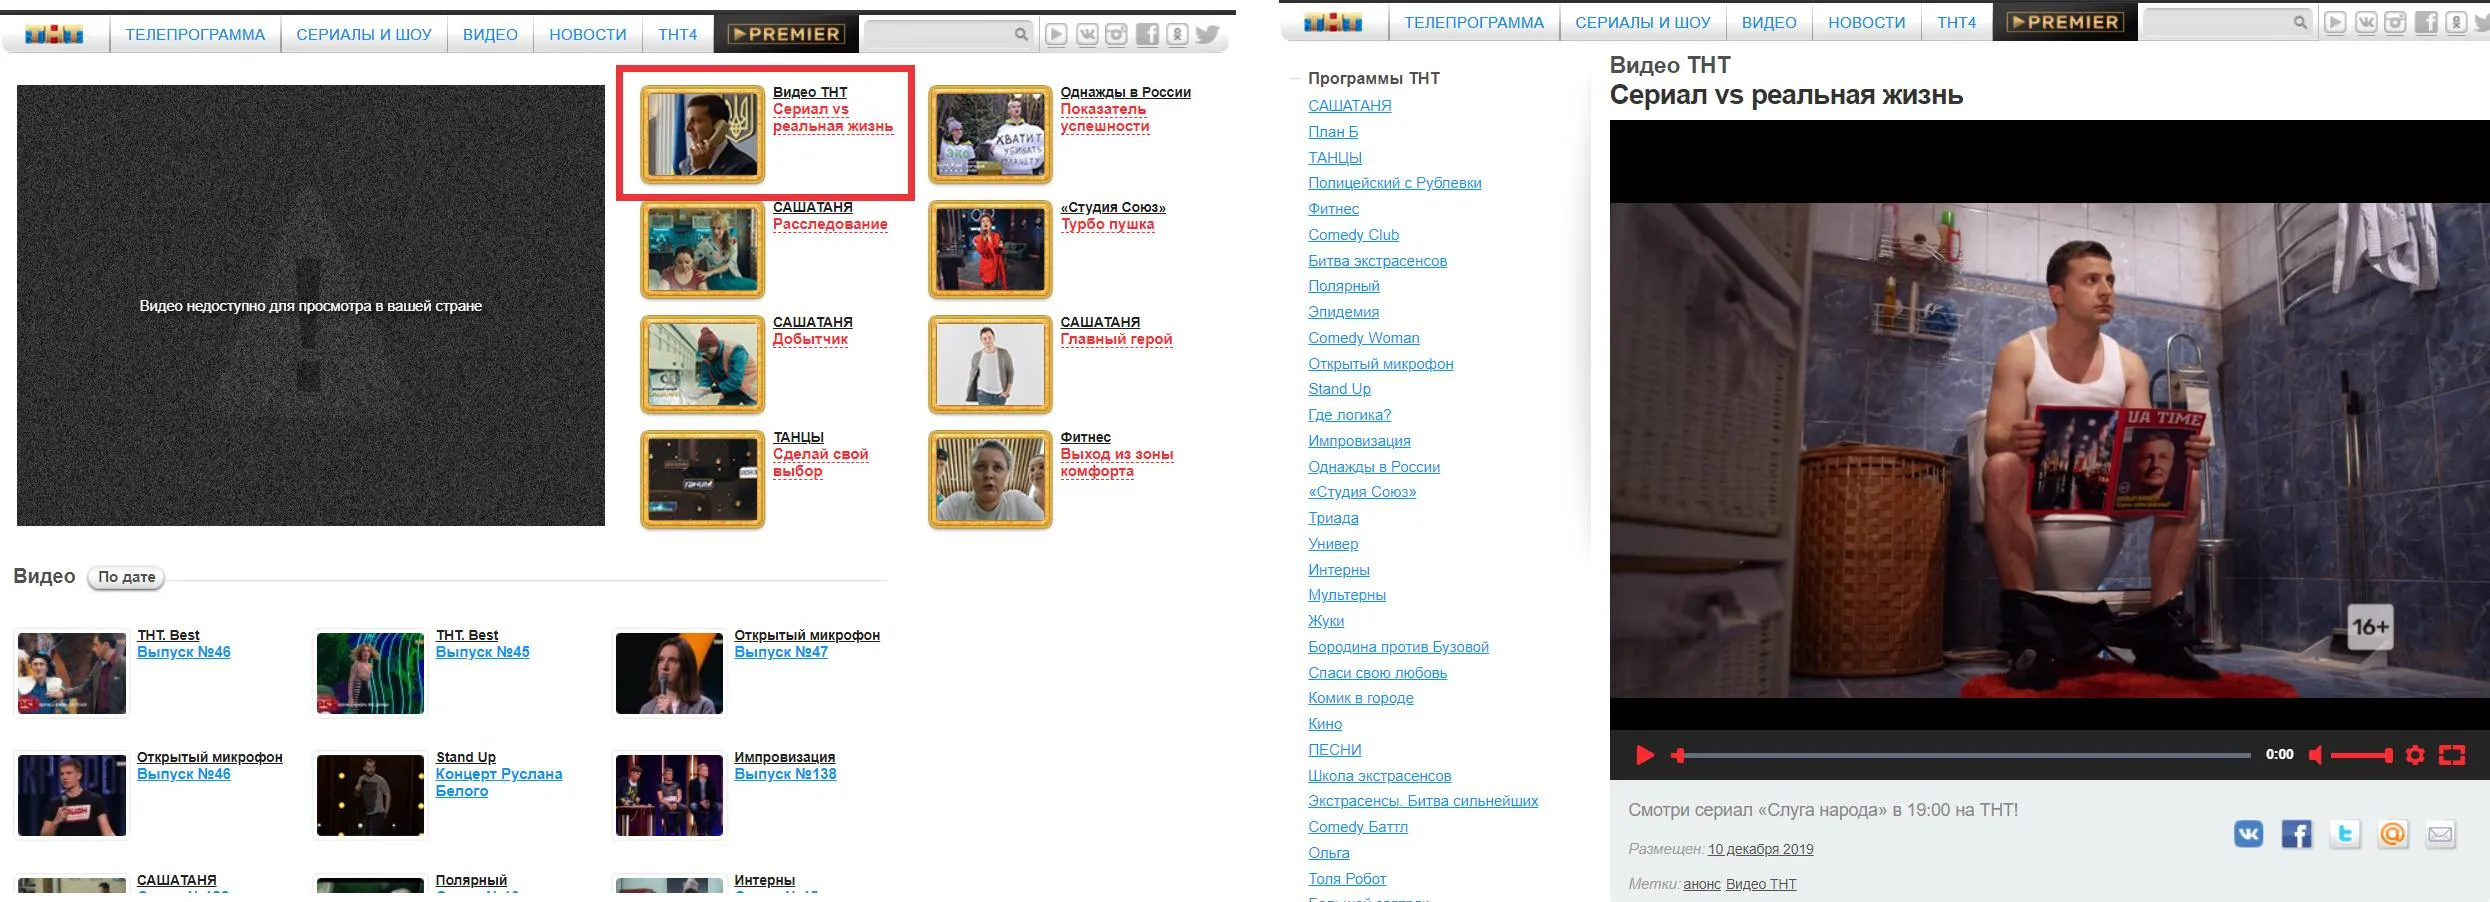Share via the orange Mail.ru @ icon
Image resolution: width=2490 pixels, height=902 pixels.
click(2393, 833)
